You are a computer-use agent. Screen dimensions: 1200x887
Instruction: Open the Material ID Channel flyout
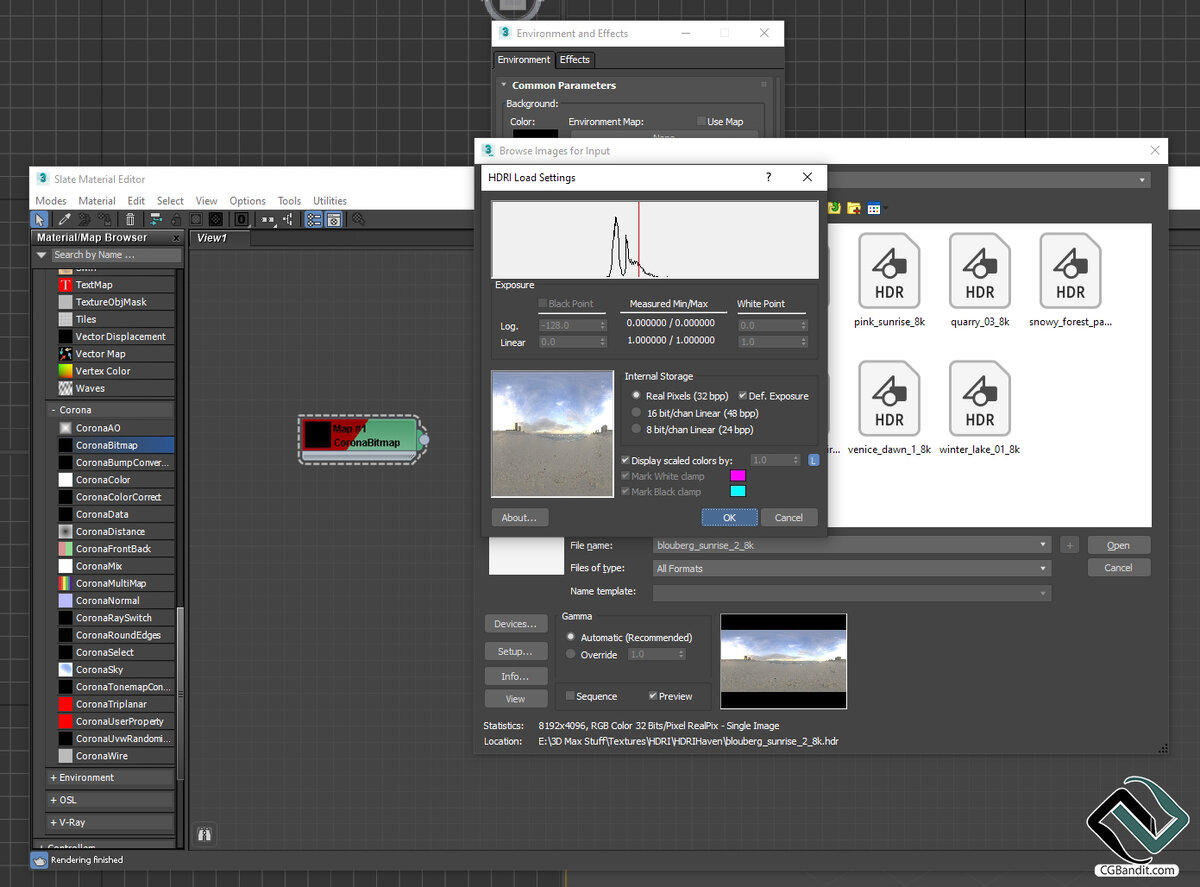click(x=241, y=219)
